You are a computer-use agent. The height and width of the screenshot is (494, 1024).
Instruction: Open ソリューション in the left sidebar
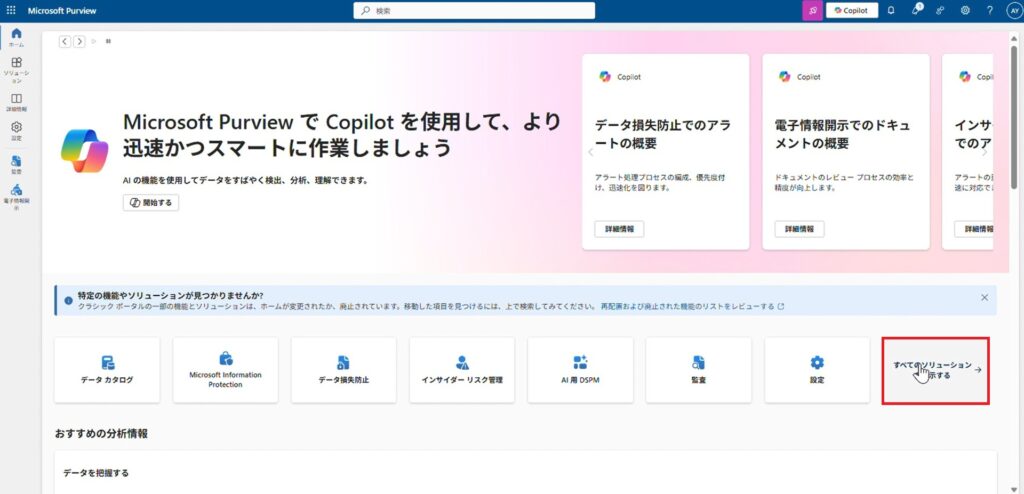[x=16, y=70]
